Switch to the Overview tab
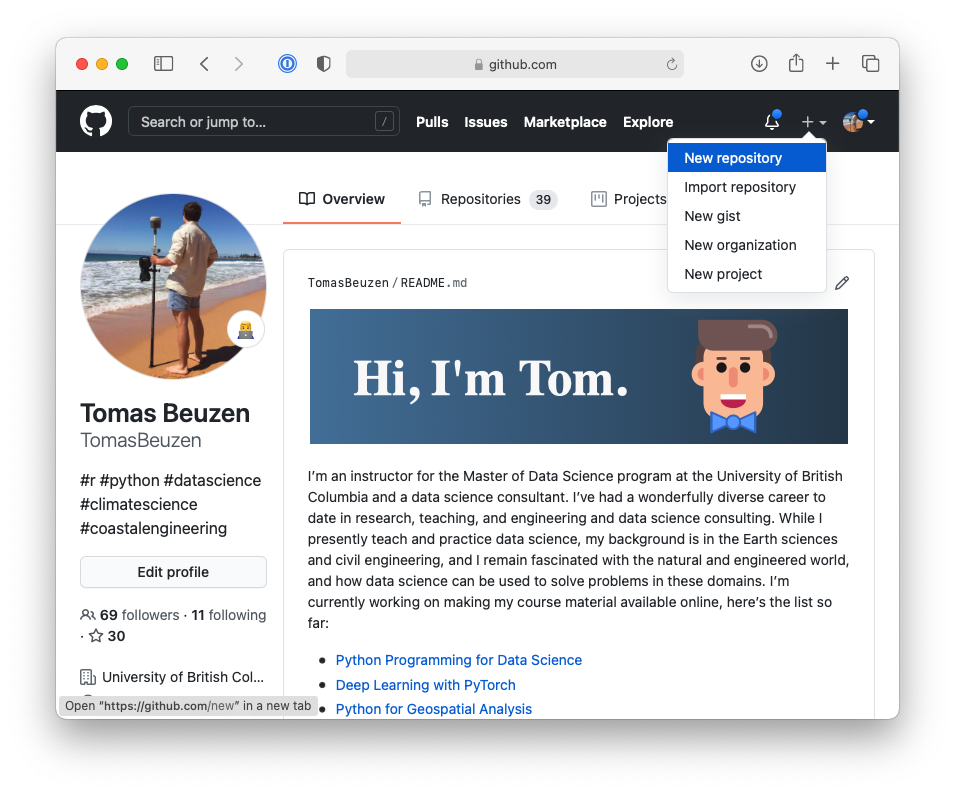Image resolution: width=955 pixels, height=793 pixels. (342, 199)
